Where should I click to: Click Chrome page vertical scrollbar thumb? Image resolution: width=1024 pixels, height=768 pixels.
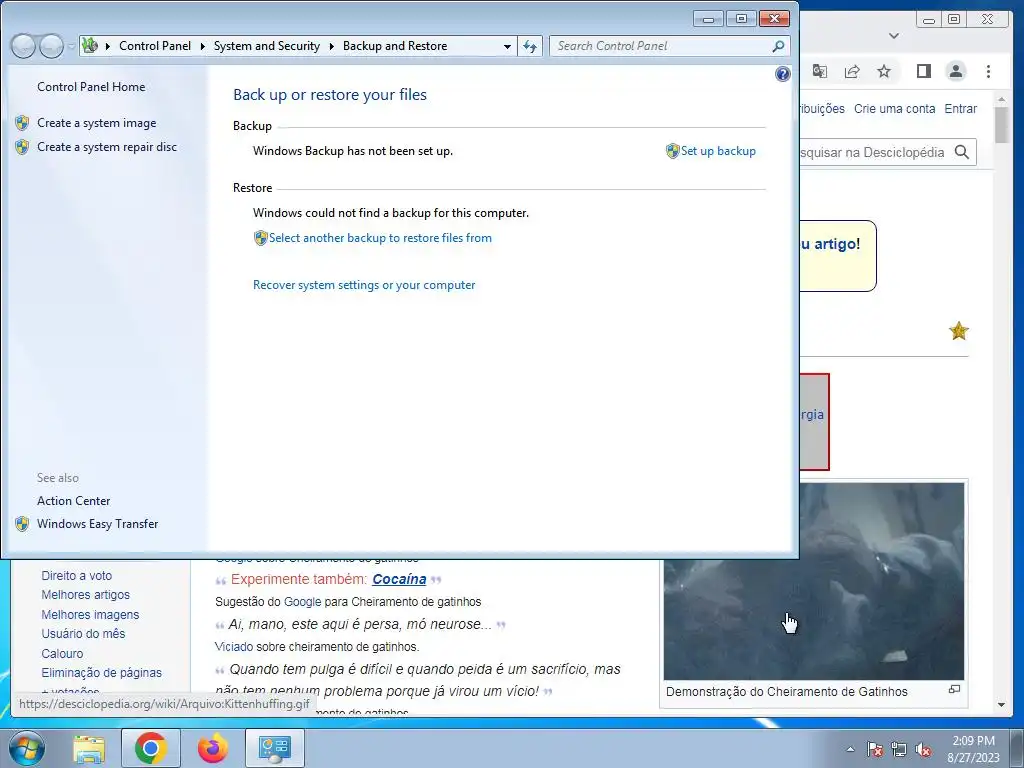pos(1001,124)
